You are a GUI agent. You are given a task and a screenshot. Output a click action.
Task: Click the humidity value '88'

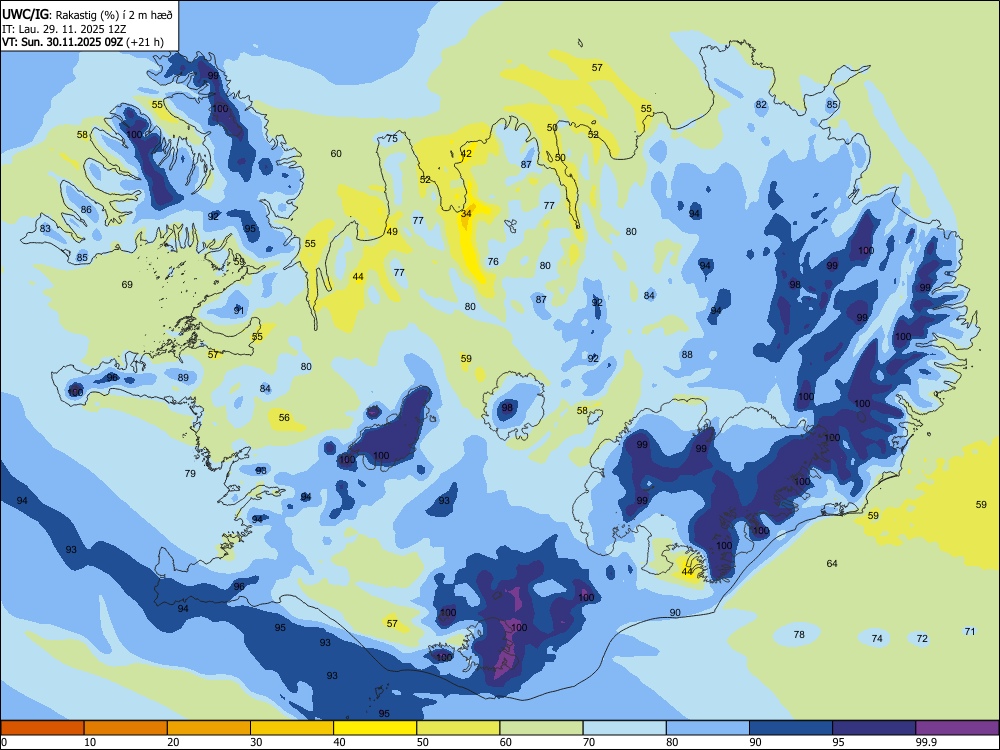(x=687, y=355)
